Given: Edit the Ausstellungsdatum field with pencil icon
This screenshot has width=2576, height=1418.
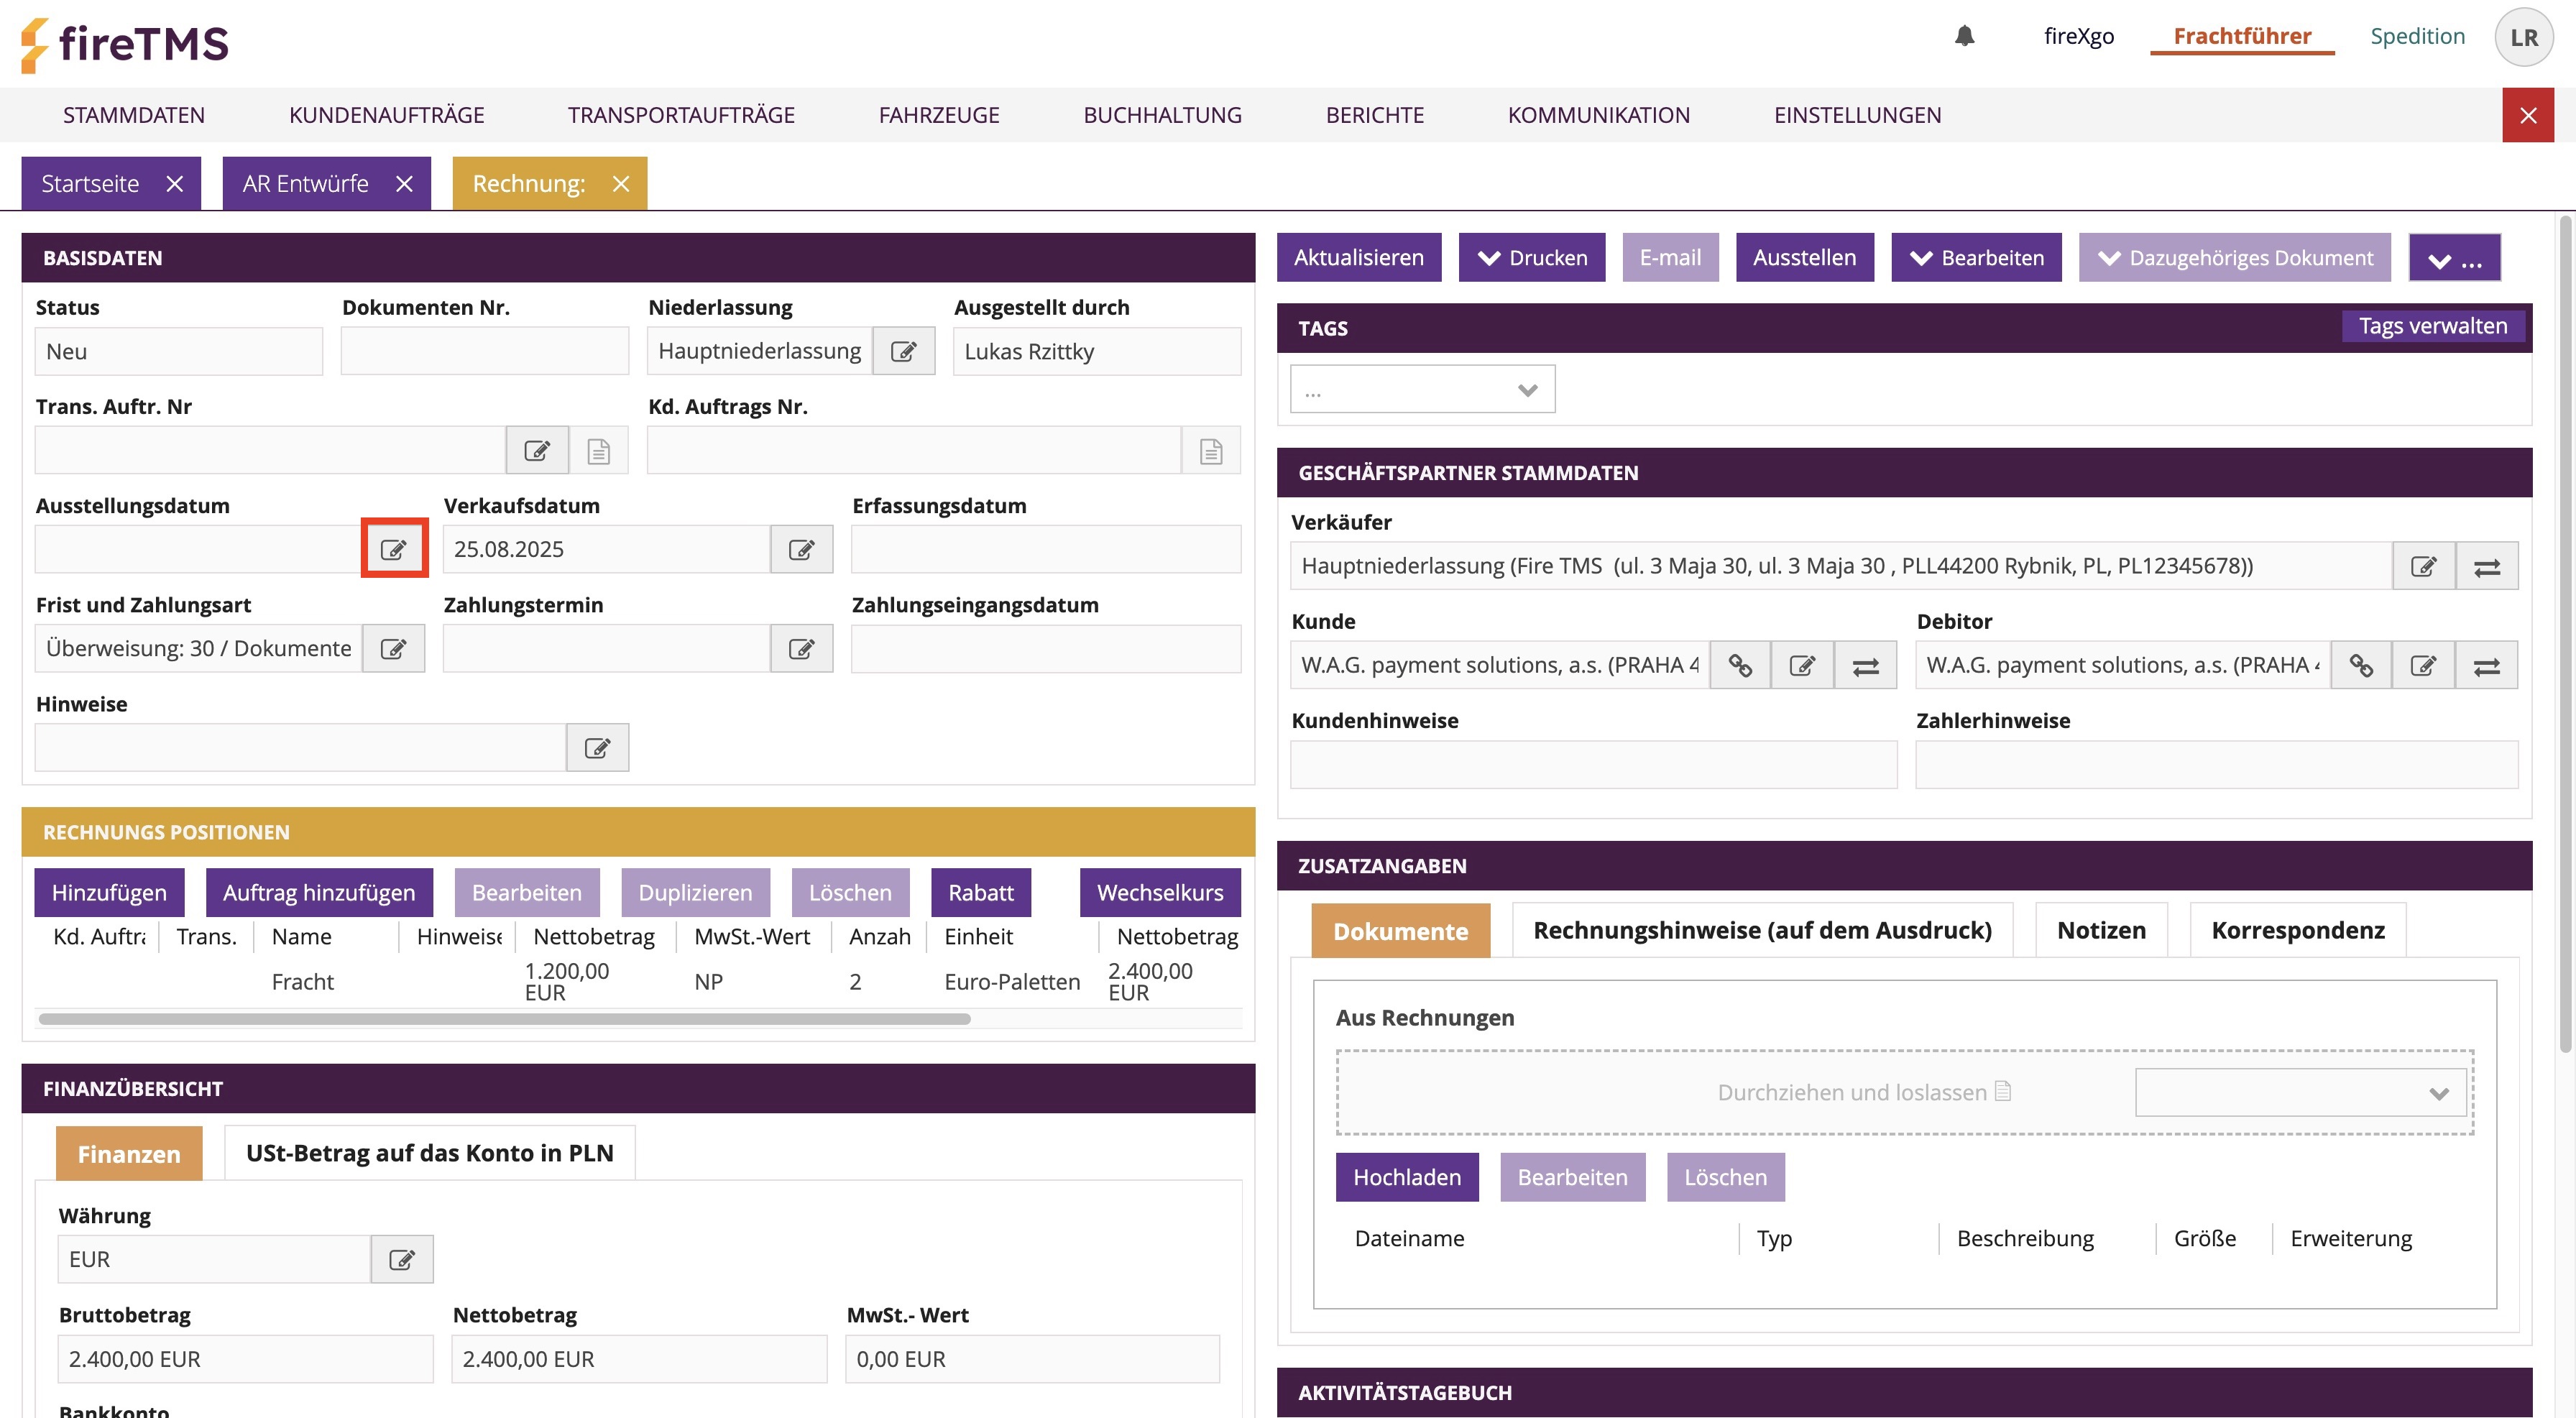Looking at the screenshot, I should click(394, 549).
